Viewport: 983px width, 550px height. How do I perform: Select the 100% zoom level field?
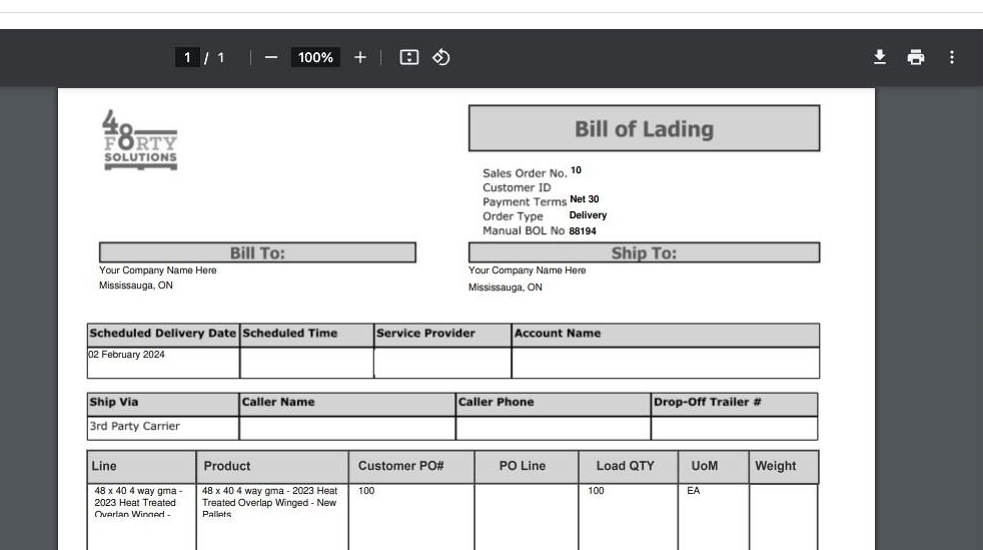click(315, 58)
